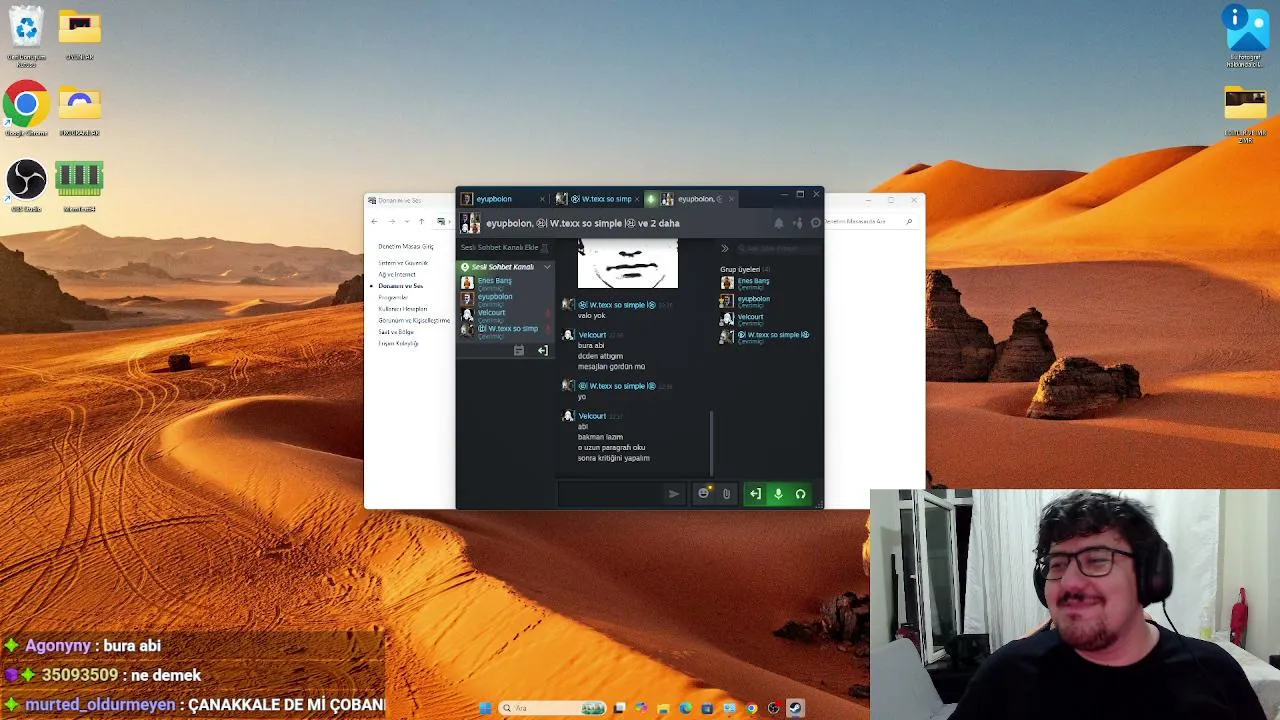Open Programlar in Control Panel
The height and width of the screenshot is (720, 1280).
coord(393,297)
